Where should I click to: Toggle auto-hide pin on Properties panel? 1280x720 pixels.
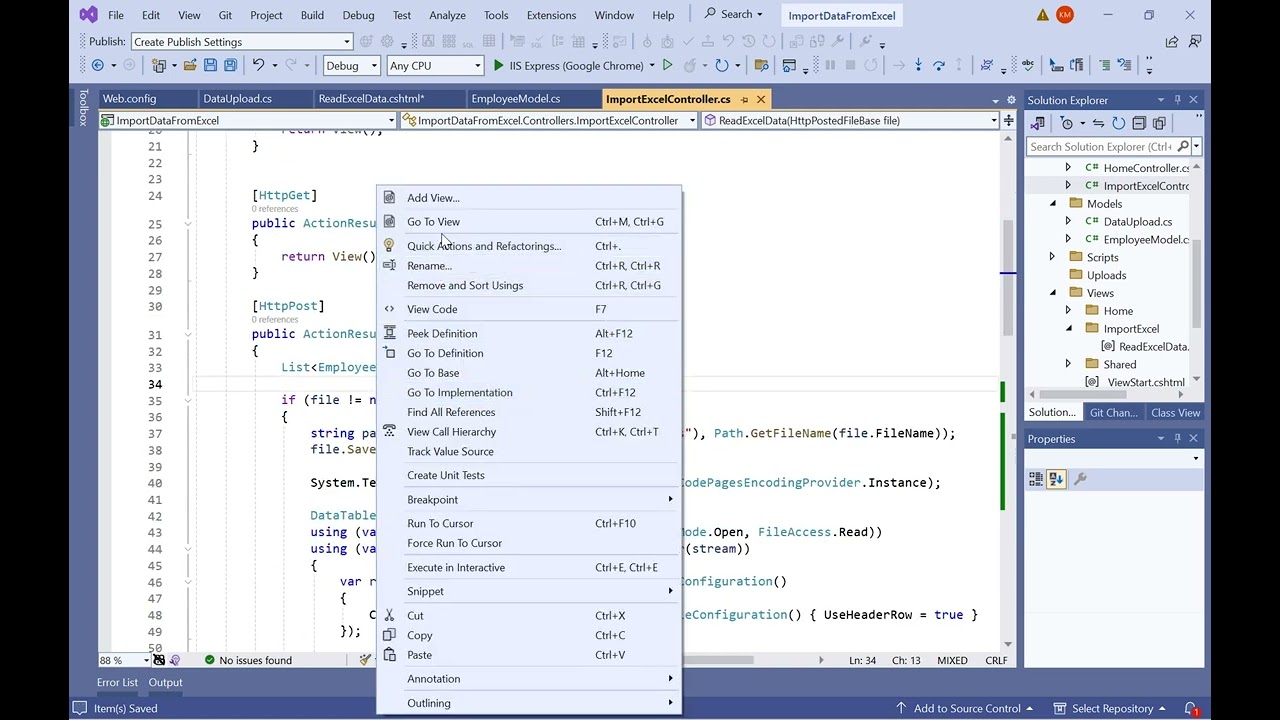[x=1177, y=438]
